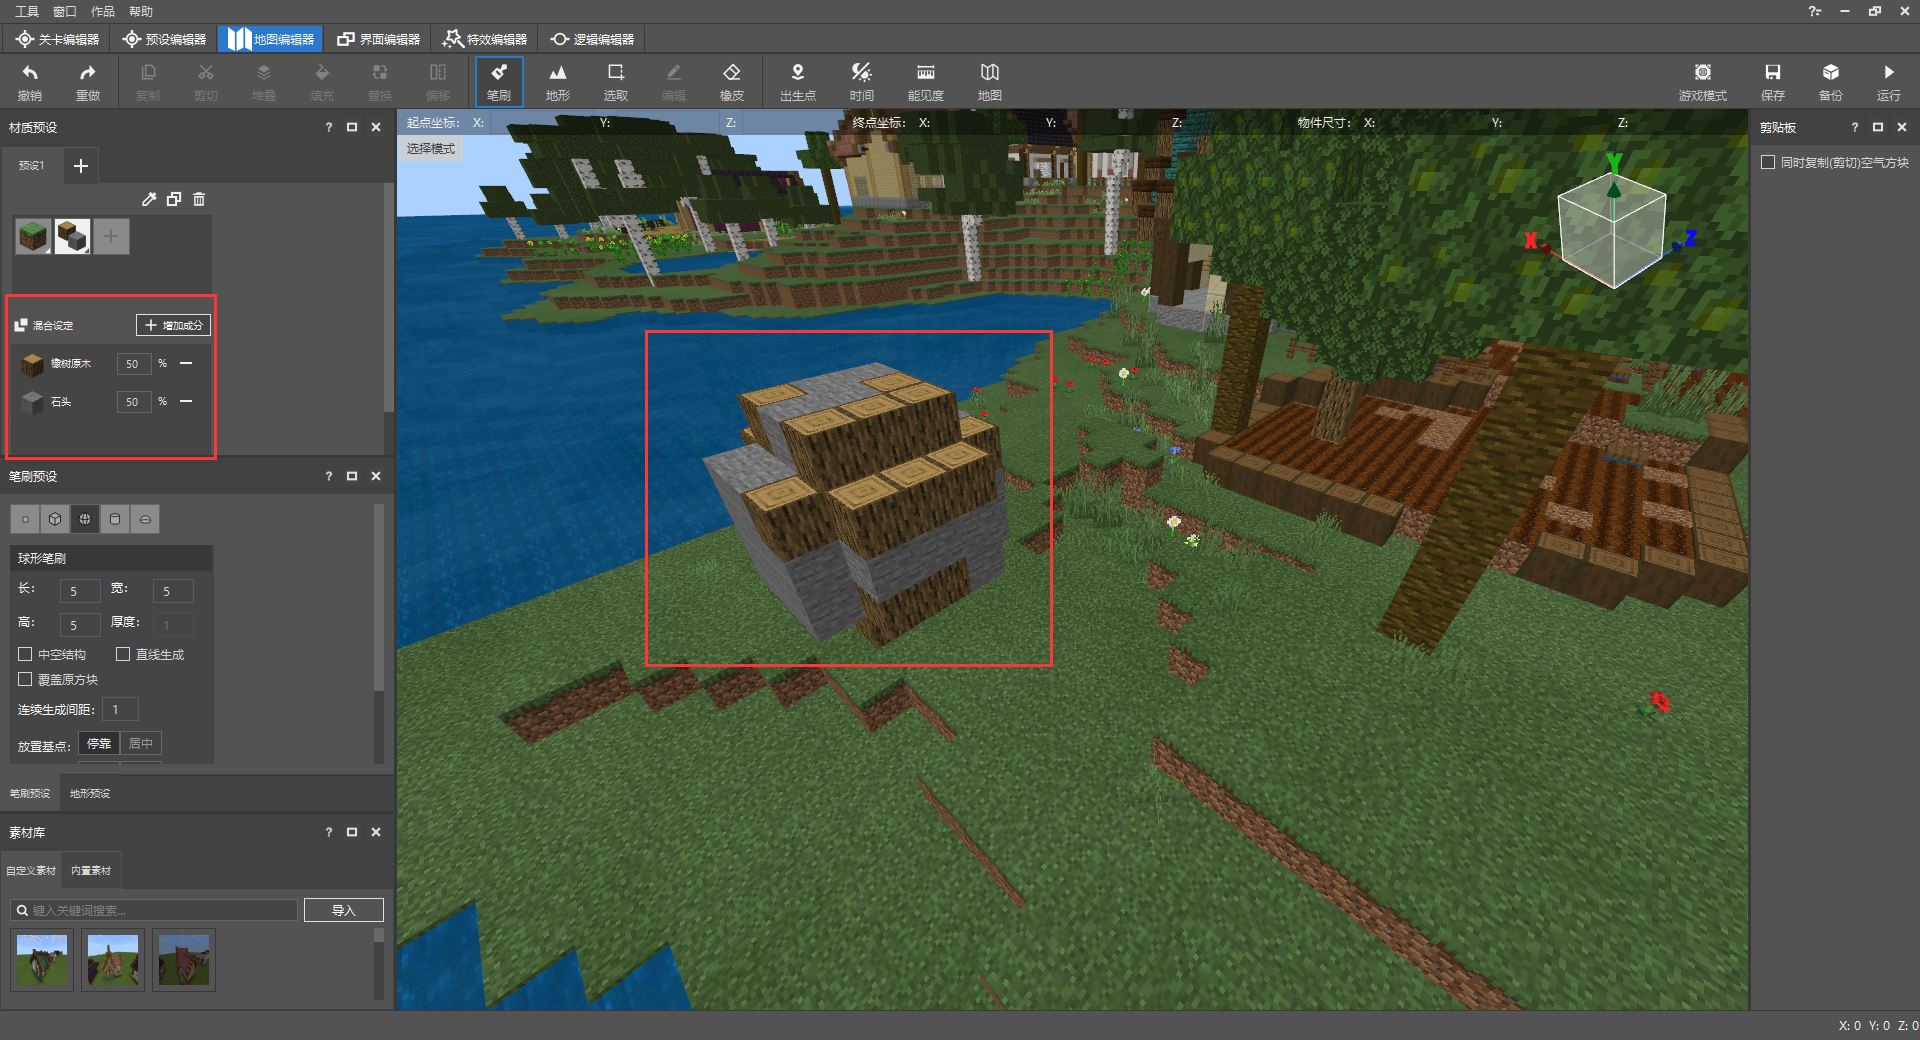Enable the 直线生成 checkbox
The width and height of the screenshot is (1920, 1040).
[123, 654]
